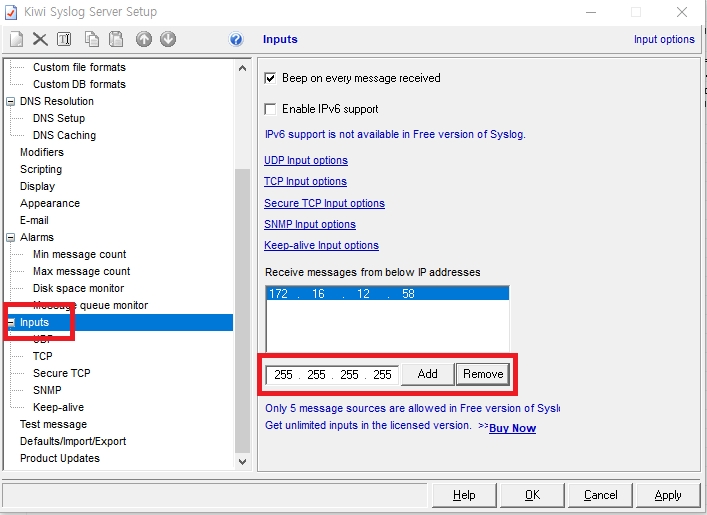Image resolution: width=707 pixels, height=515 pixels.
Task: Open UDP Input options link
Action: click(306, 160)
